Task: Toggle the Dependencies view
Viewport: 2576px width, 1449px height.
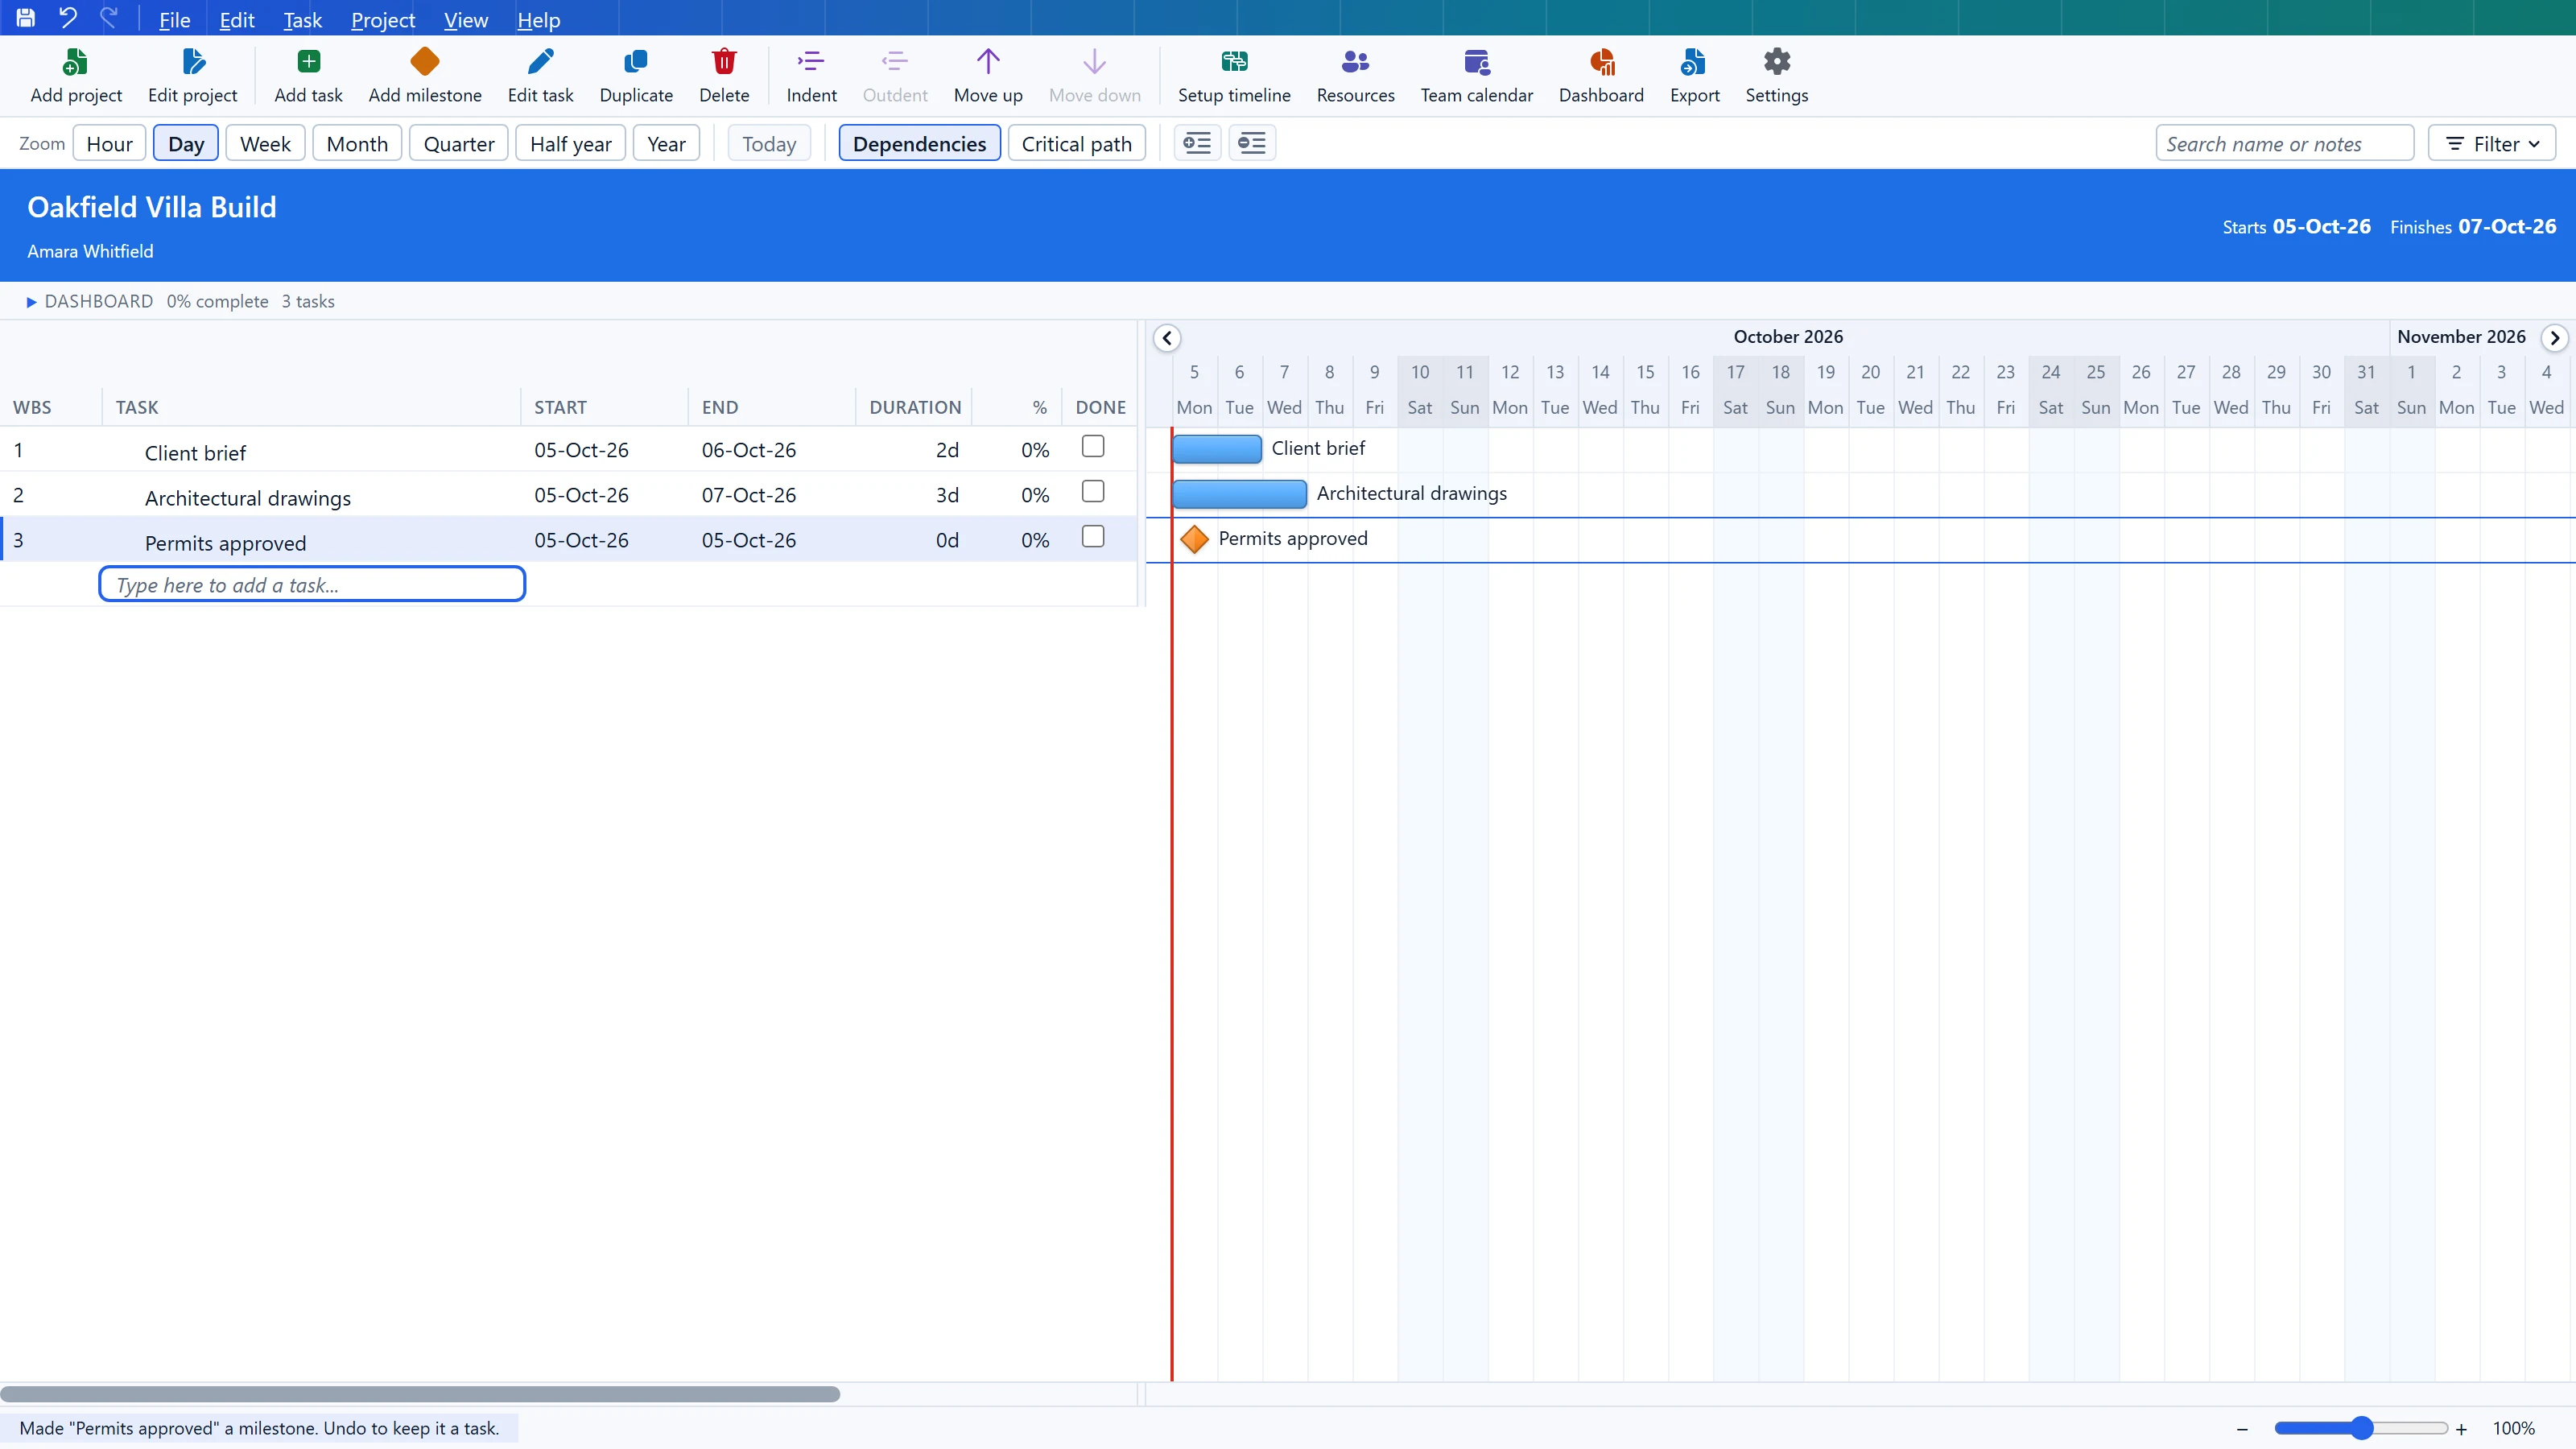Action: click(919, 143)
